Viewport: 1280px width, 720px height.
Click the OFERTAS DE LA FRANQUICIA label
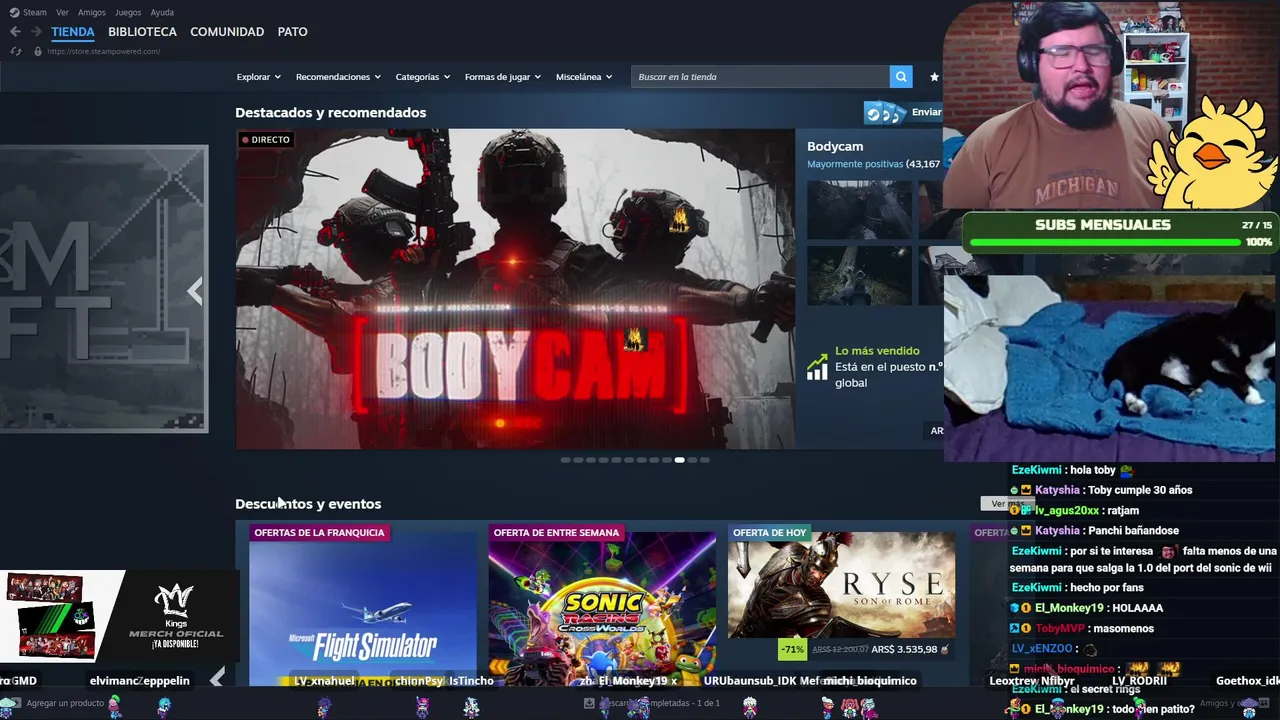coord(319,533)
